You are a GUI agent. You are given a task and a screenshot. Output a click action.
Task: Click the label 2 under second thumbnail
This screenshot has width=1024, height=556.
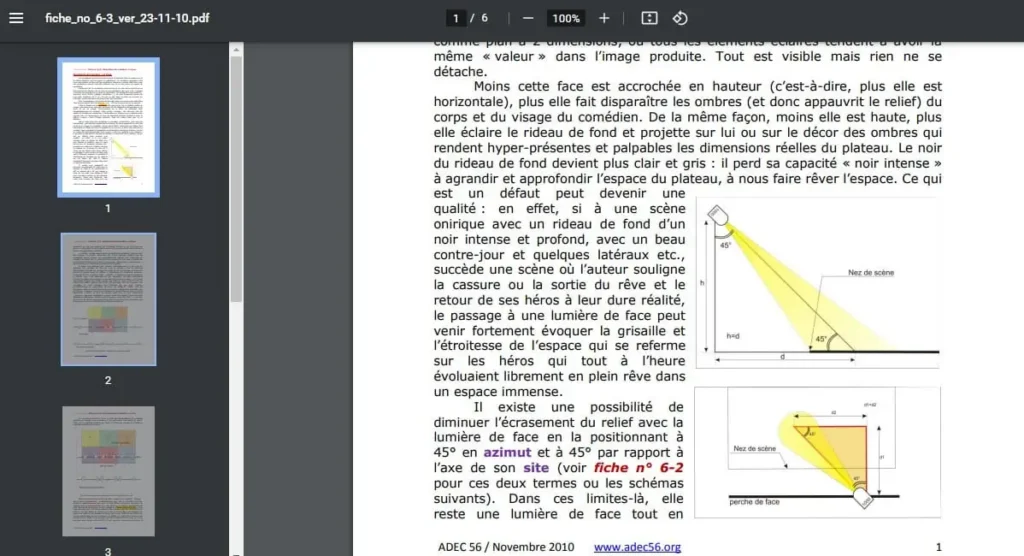(x=108, y=380)
